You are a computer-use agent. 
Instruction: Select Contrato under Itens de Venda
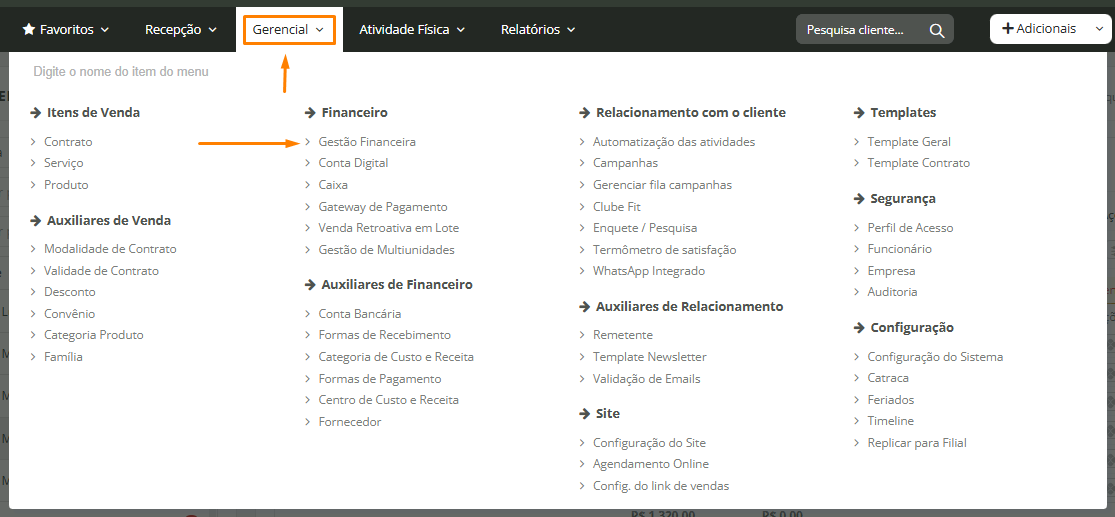(68, 142)
